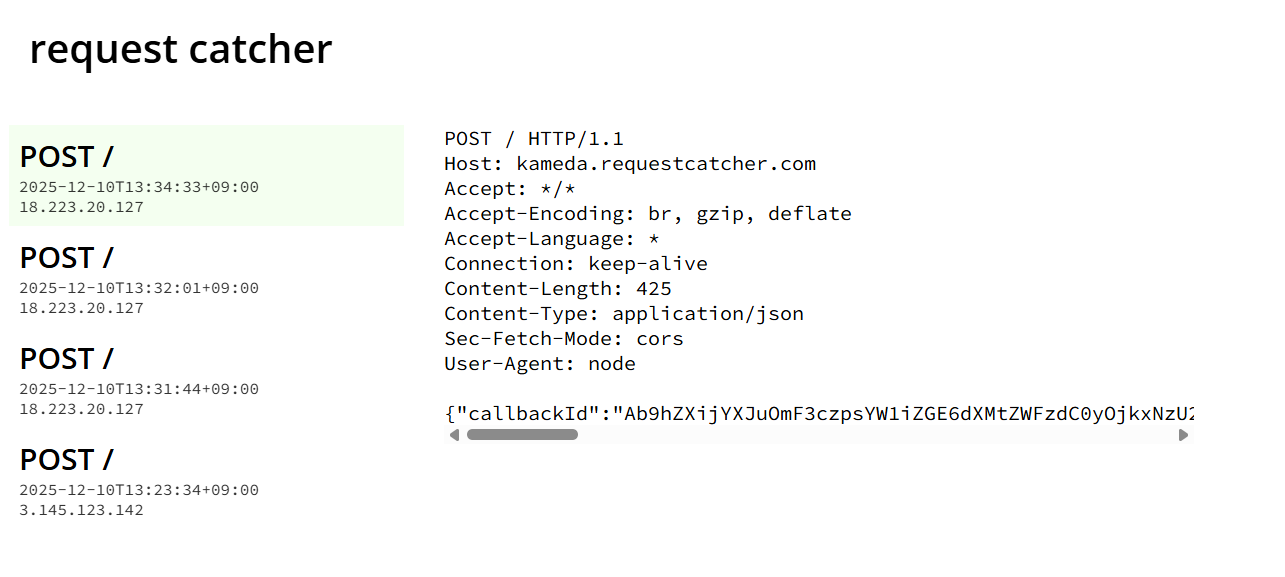Click the Content-Type: application/json header
The height and width of the screenshot is (577, 1285).
coord(624,314)
